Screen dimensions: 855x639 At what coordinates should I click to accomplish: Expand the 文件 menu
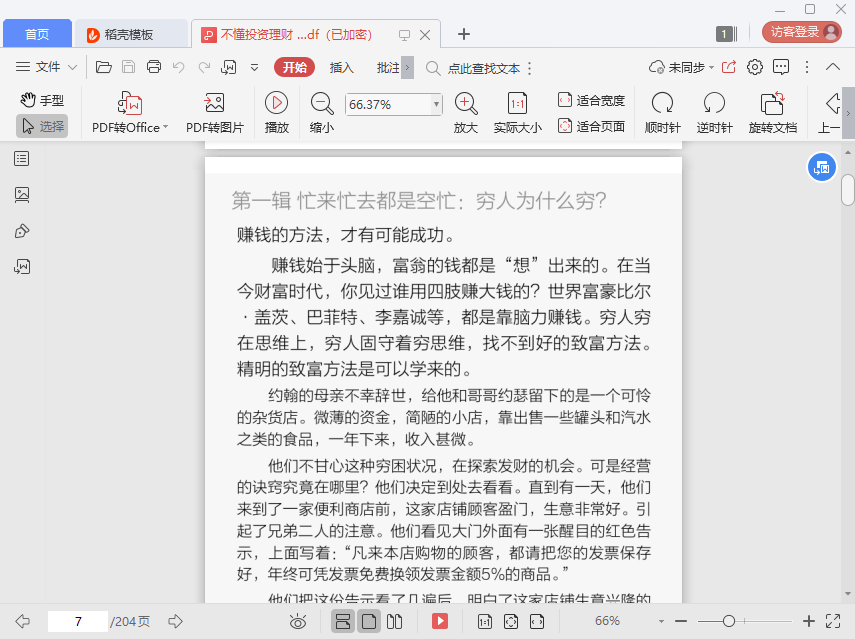tap(47, 67)
